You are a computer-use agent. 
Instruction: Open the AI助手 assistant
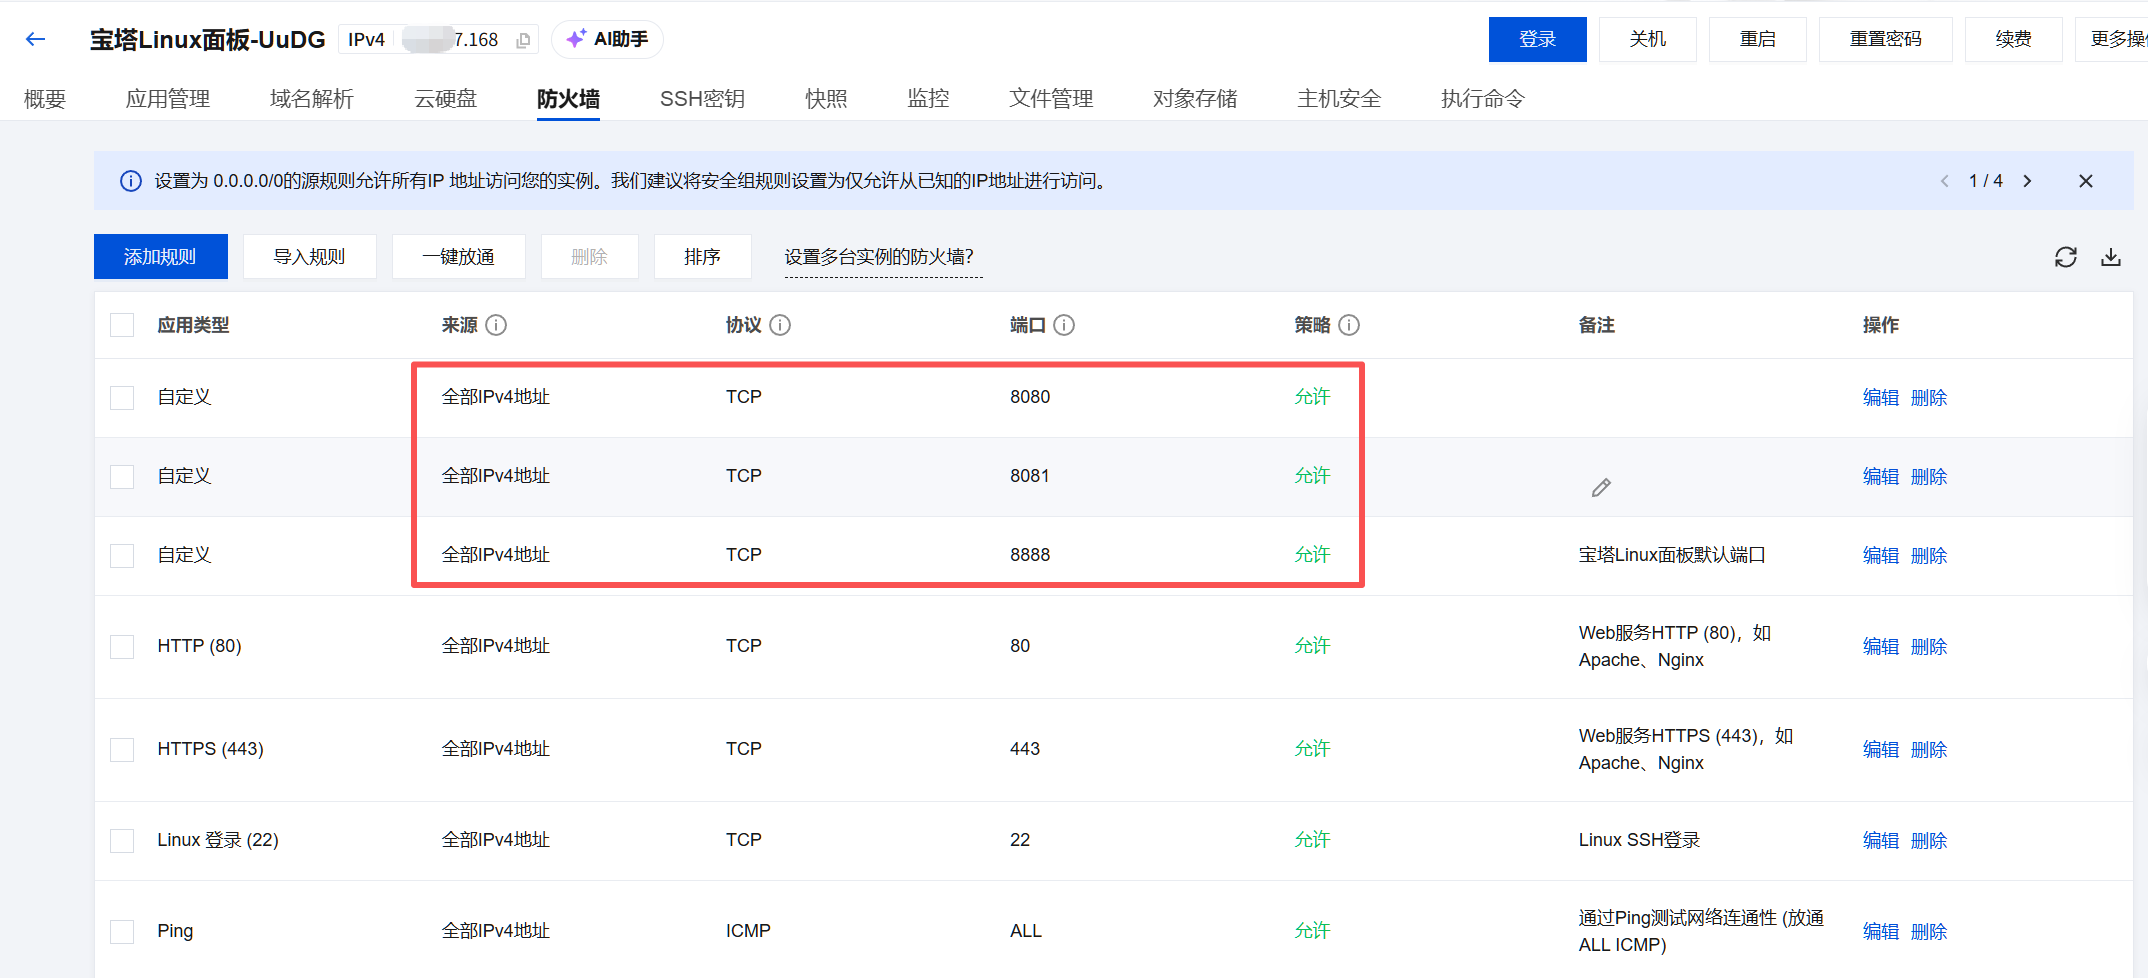coord(607,39)
